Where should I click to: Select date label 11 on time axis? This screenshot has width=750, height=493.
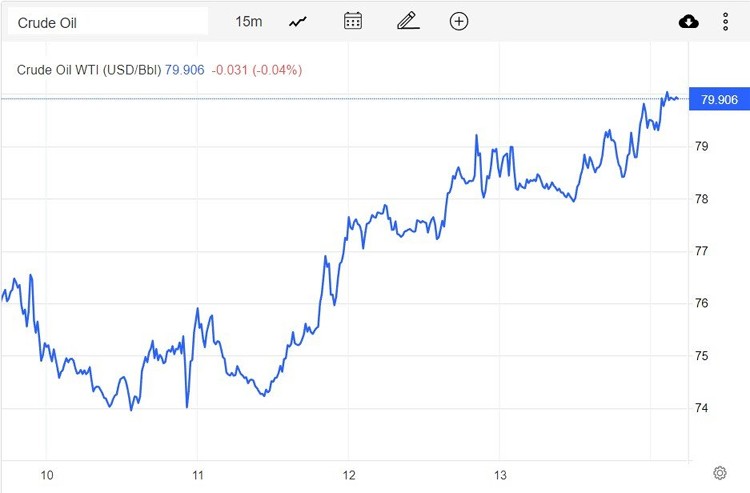[x=198, y=473]
